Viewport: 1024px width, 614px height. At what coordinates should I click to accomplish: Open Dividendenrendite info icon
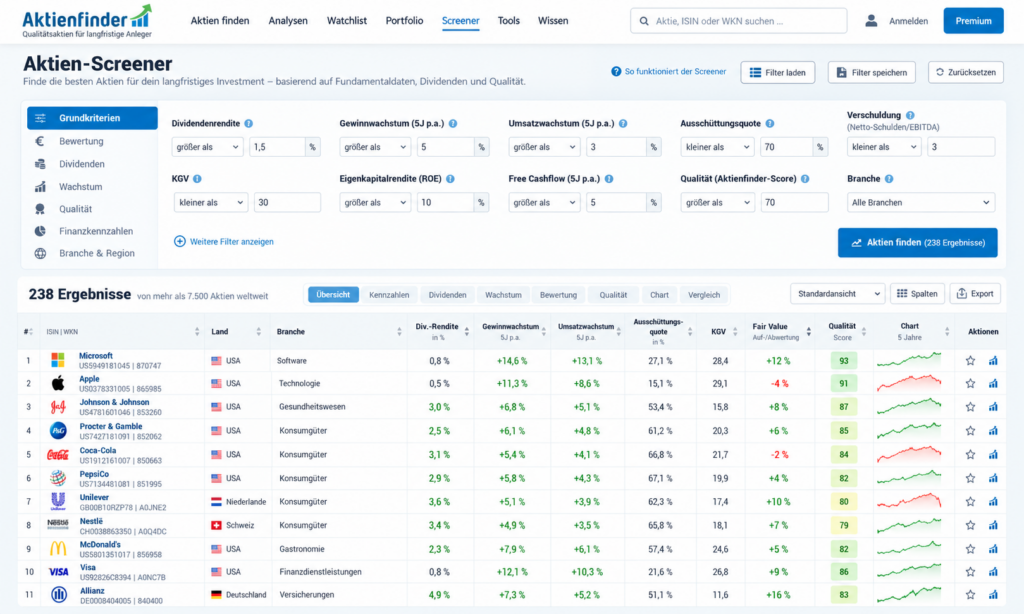pos(249,123)
